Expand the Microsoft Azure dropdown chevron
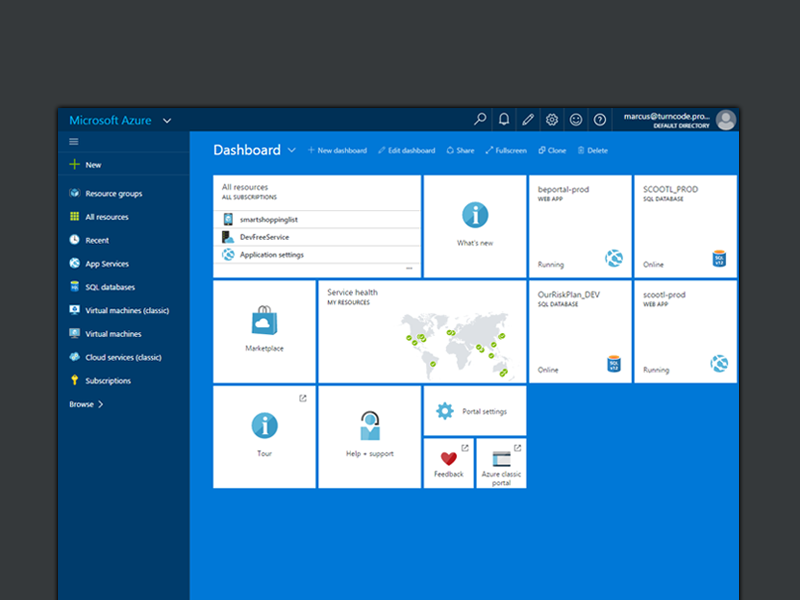The width and height of the screenshot is (800, 600). [167, 121]
